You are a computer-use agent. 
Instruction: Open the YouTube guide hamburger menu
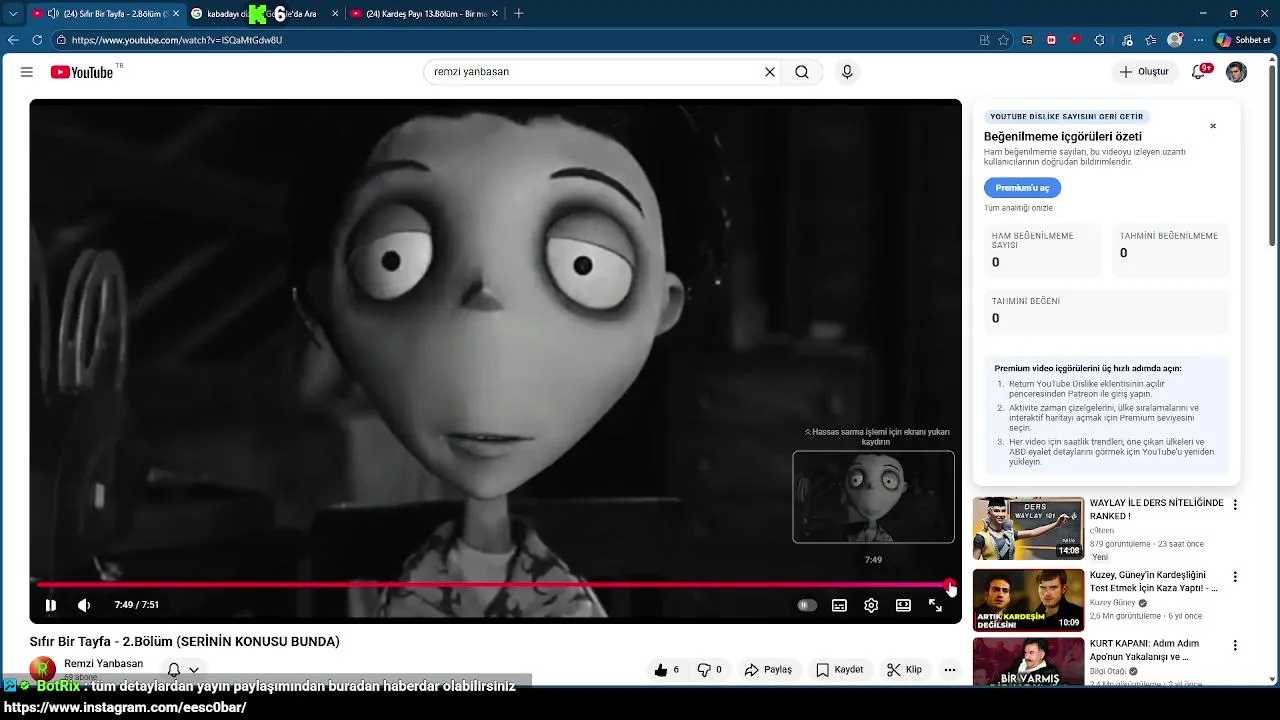(x=27, y=72)
